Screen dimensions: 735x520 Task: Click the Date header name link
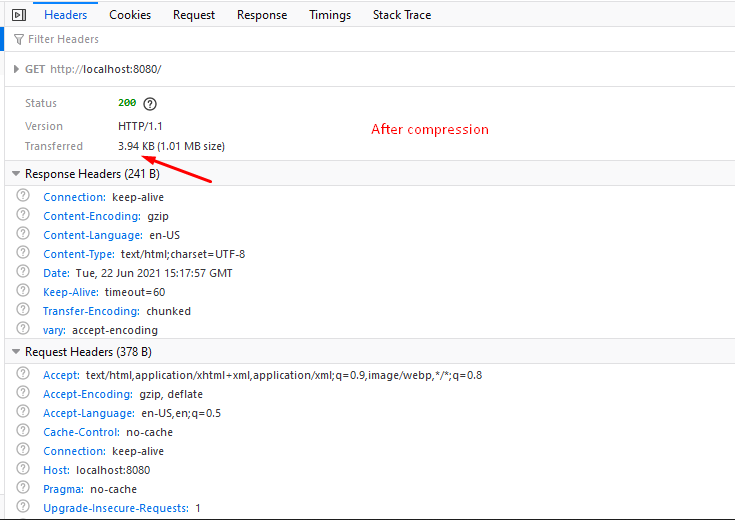56,273
